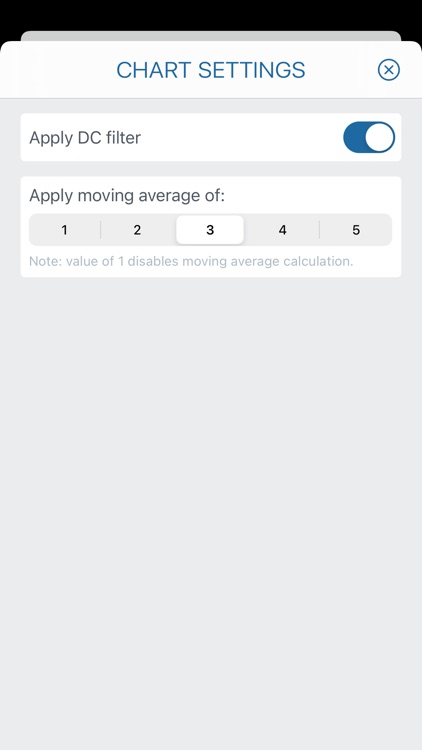Tap the background sheet edge behind modal
Viewport: 422px width, 750px height.
[211, 36]
